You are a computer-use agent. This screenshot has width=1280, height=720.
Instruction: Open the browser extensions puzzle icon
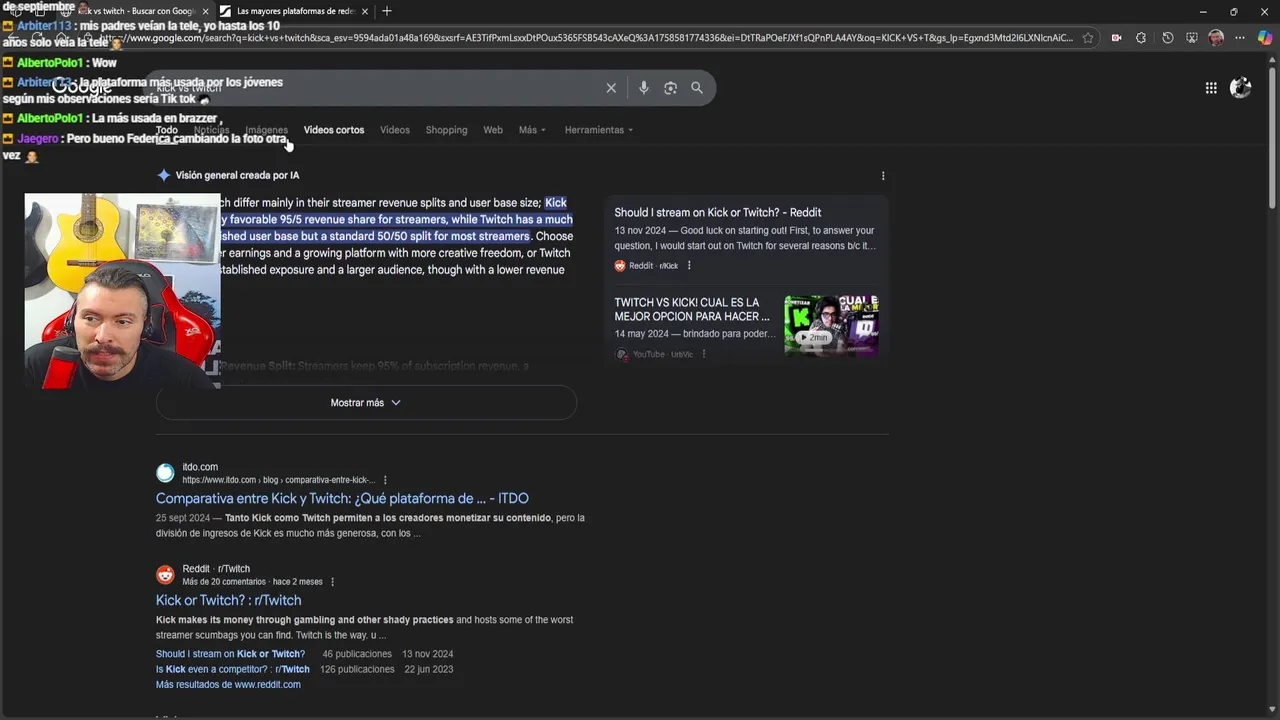[1141, 38]
